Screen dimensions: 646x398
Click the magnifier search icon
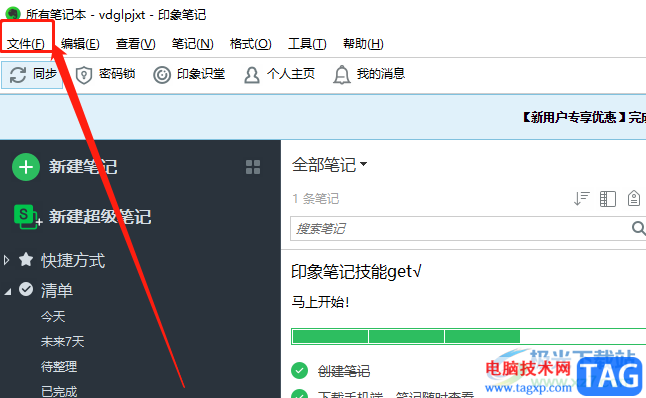[x=638, y=228]
